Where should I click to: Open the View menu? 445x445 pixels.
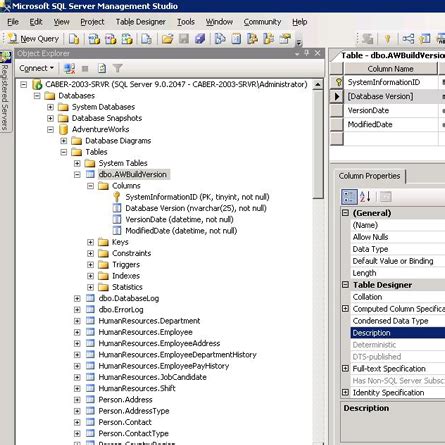(x=62, y=22)
